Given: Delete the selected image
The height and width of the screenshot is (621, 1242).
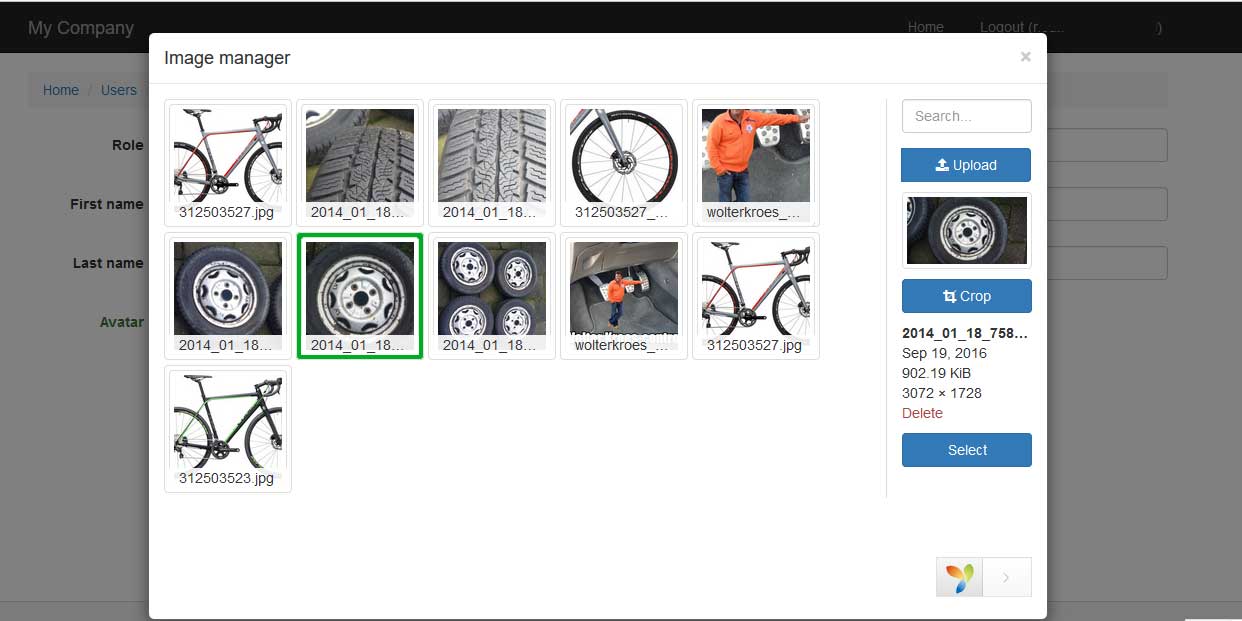Looking at the screenshot, I should [x=922, y=413].
